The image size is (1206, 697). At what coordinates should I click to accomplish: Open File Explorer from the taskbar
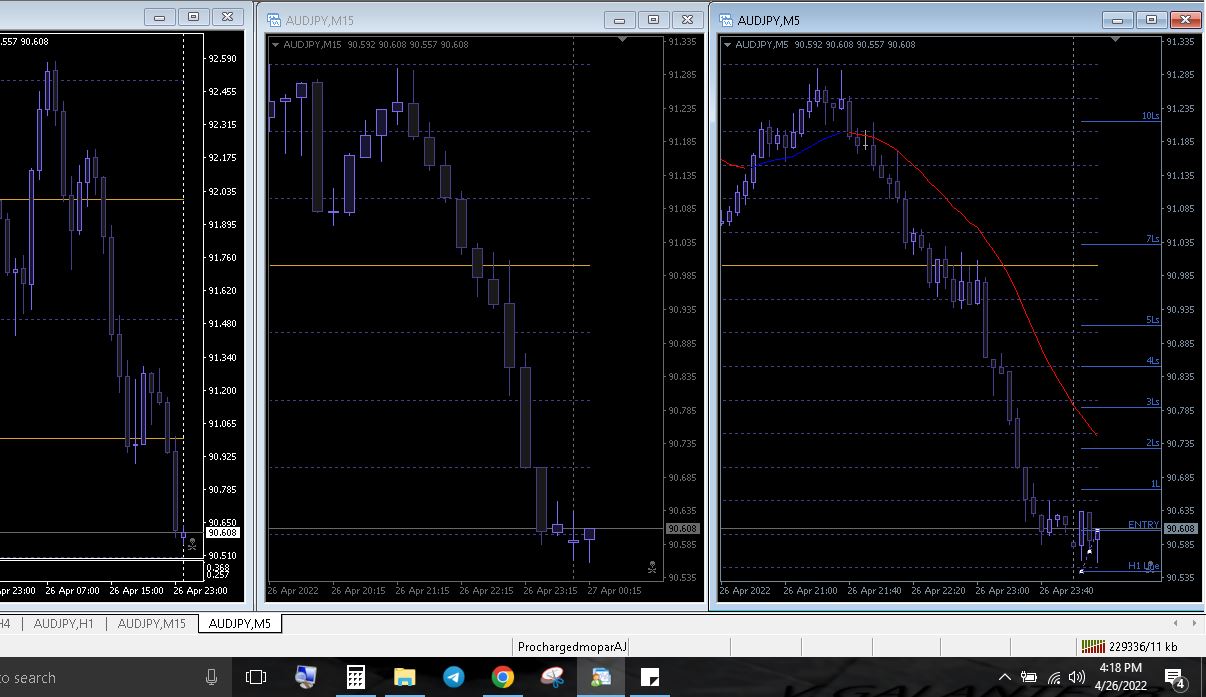coord(404,677)
